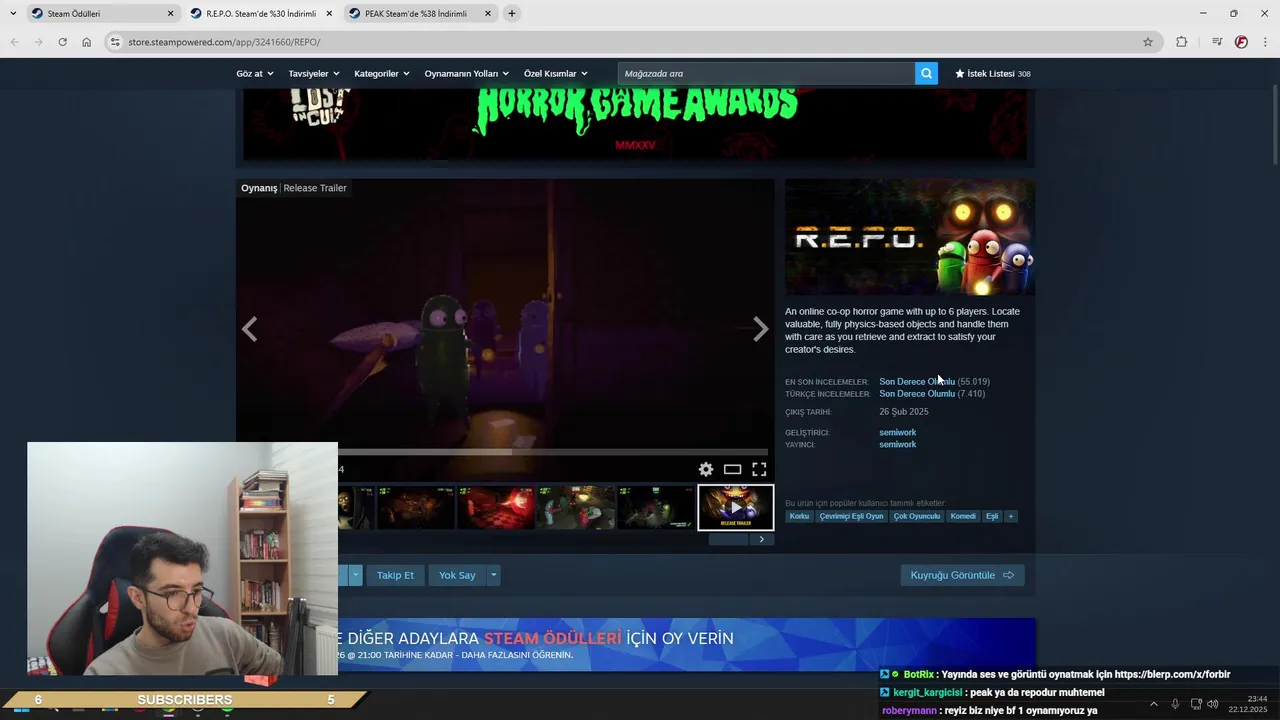Click the magnifier search button in Steam store

pyautogui.click(x=926, y=73)
